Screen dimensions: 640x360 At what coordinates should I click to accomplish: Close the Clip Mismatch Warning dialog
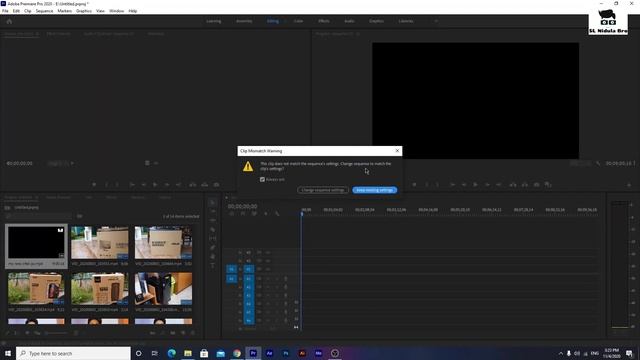point(397,151)
